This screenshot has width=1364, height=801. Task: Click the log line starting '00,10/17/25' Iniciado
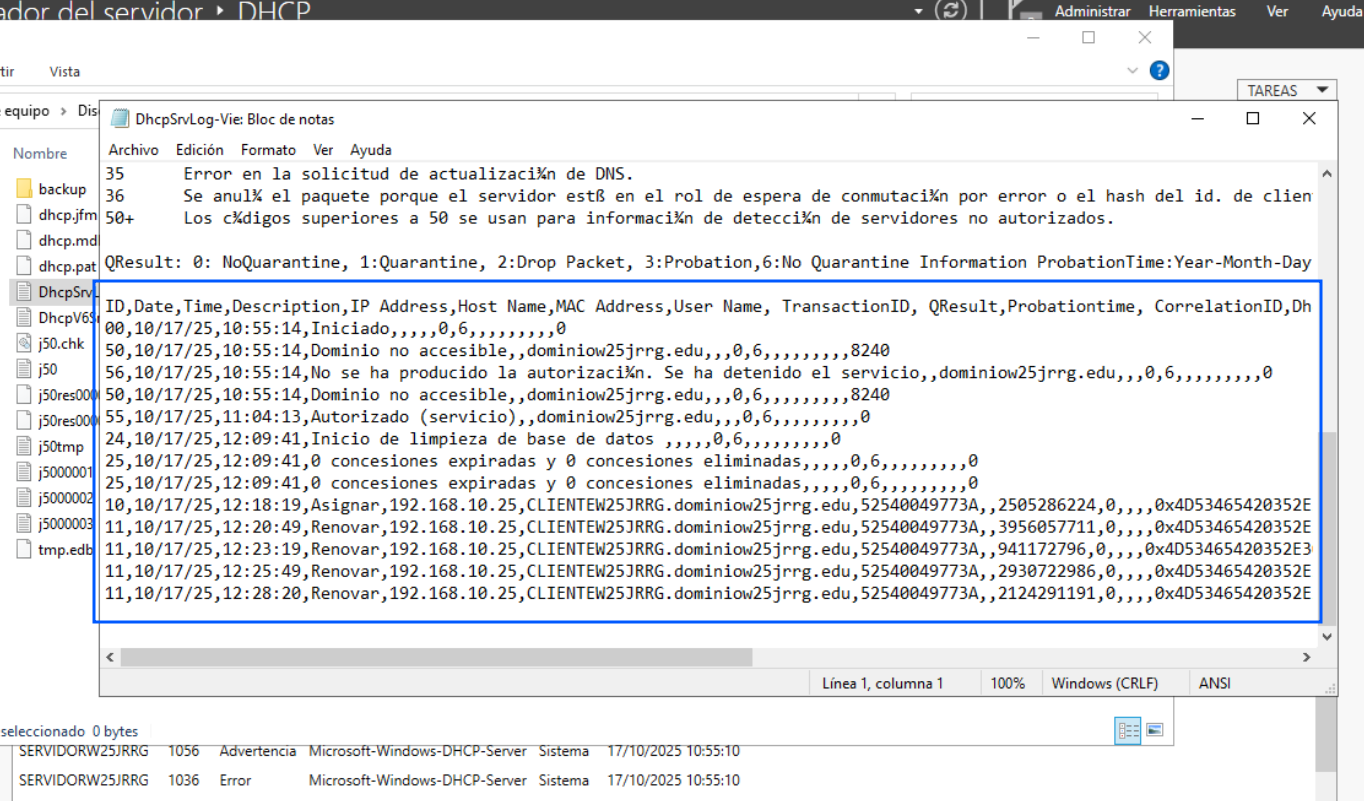pos(335,328)
